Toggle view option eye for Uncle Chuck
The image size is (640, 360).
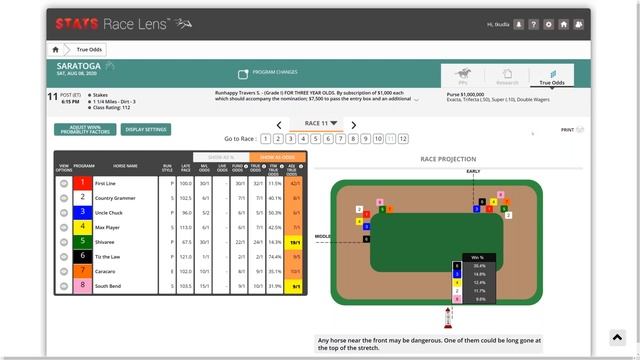(64, 213)
